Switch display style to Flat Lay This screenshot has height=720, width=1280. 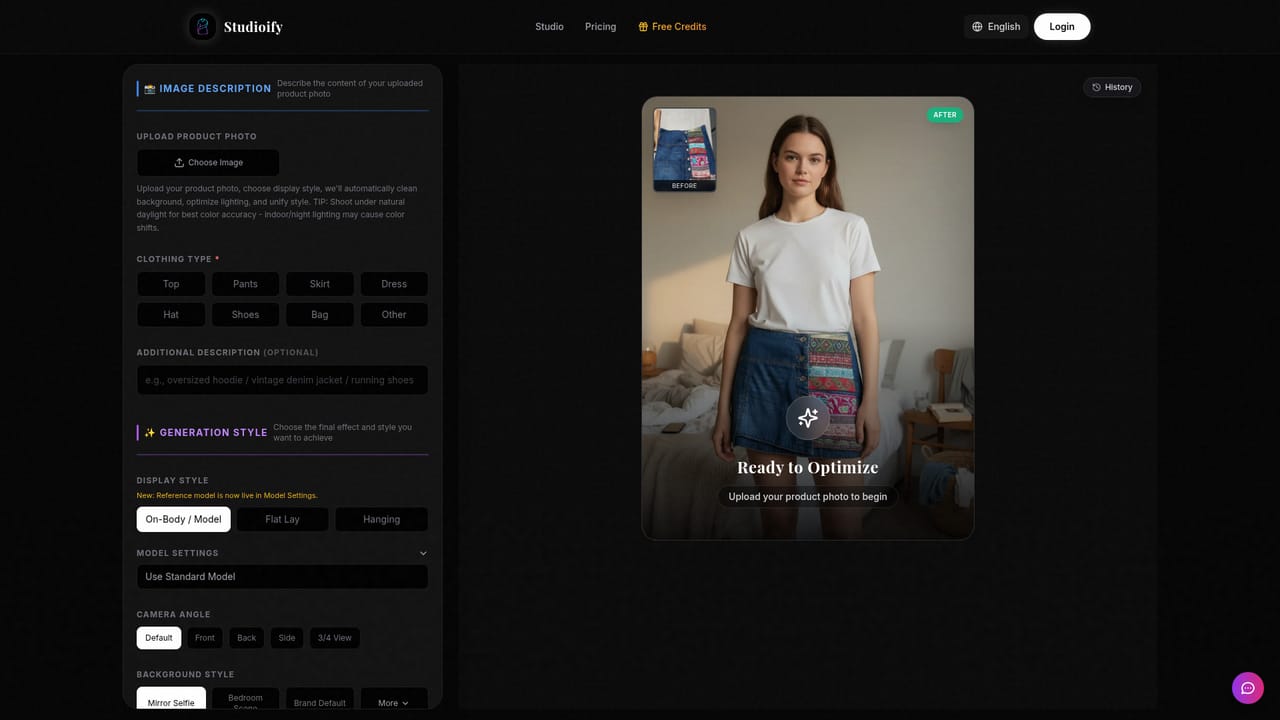click(282, 519)
